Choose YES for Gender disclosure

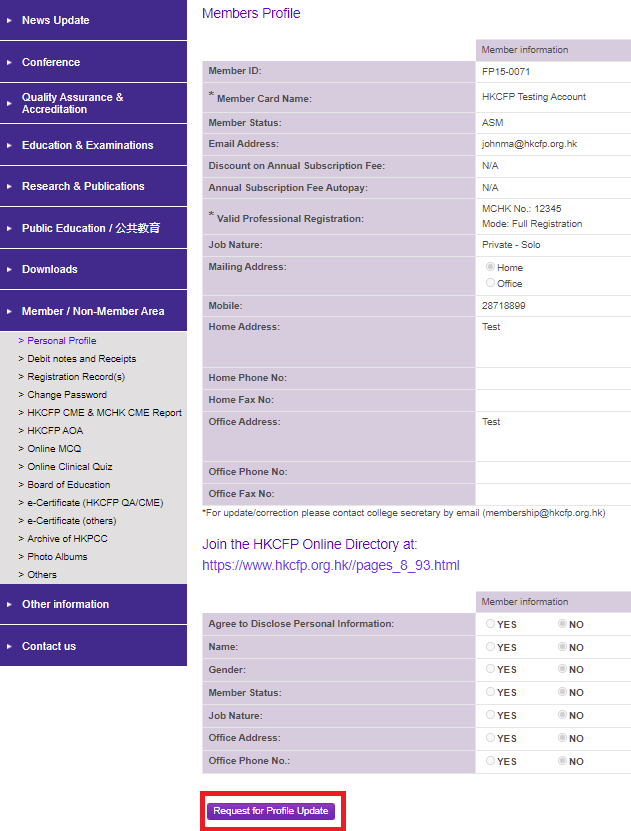point(490,669)
